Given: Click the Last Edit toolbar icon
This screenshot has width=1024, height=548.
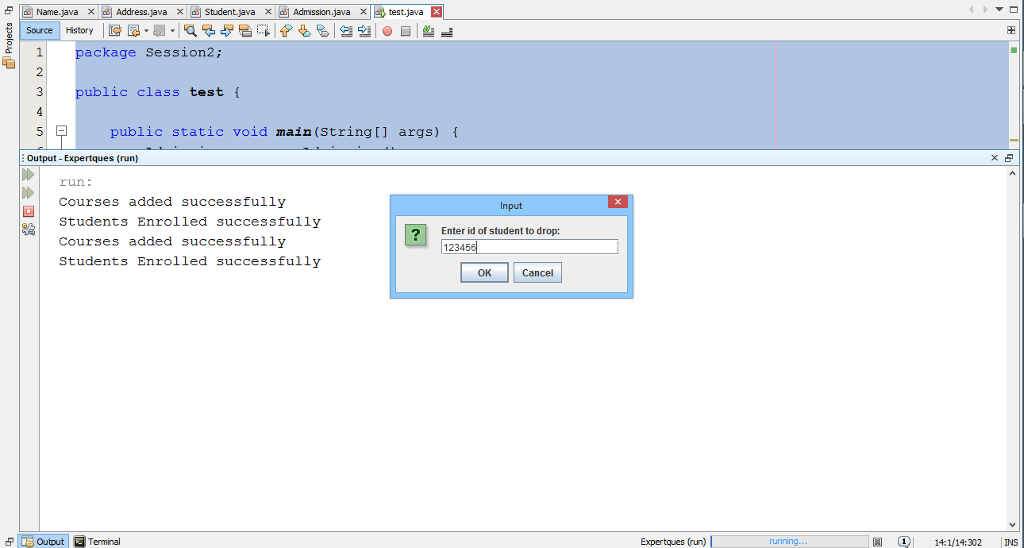Looking at the screenshot, I should [x=115, y=31].
